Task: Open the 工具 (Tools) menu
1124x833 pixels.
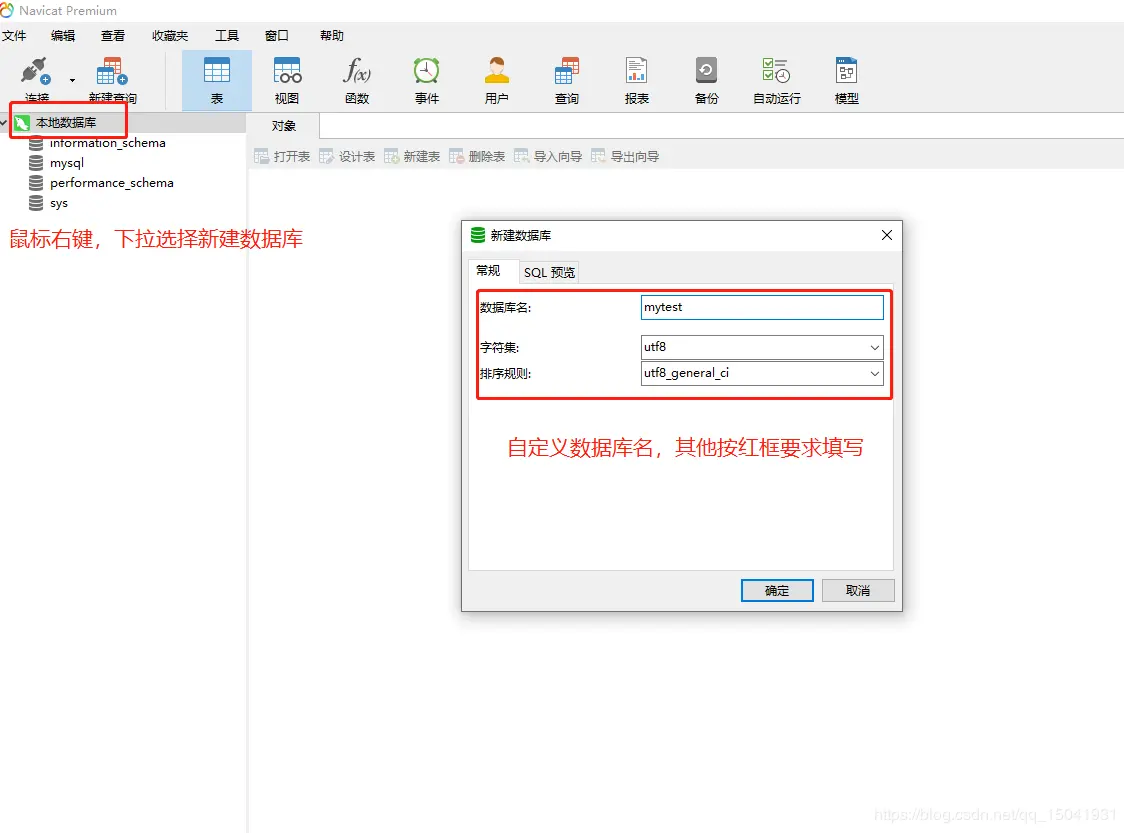Action: coord(227,36)
